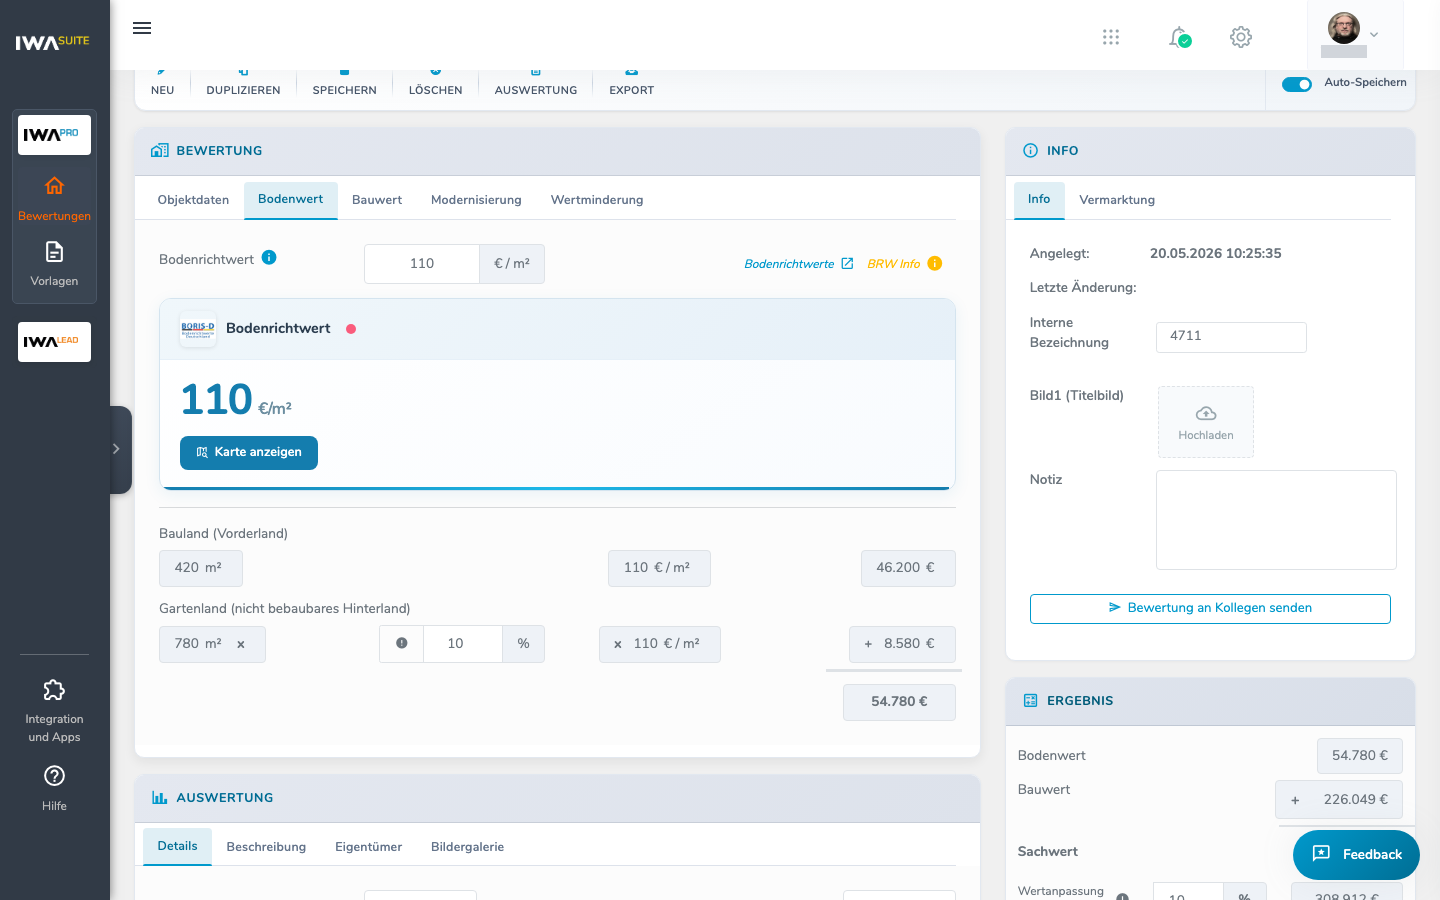Click INFO panel header icon
Viewport: 1440px width, 900px height.
[1031, 151]
